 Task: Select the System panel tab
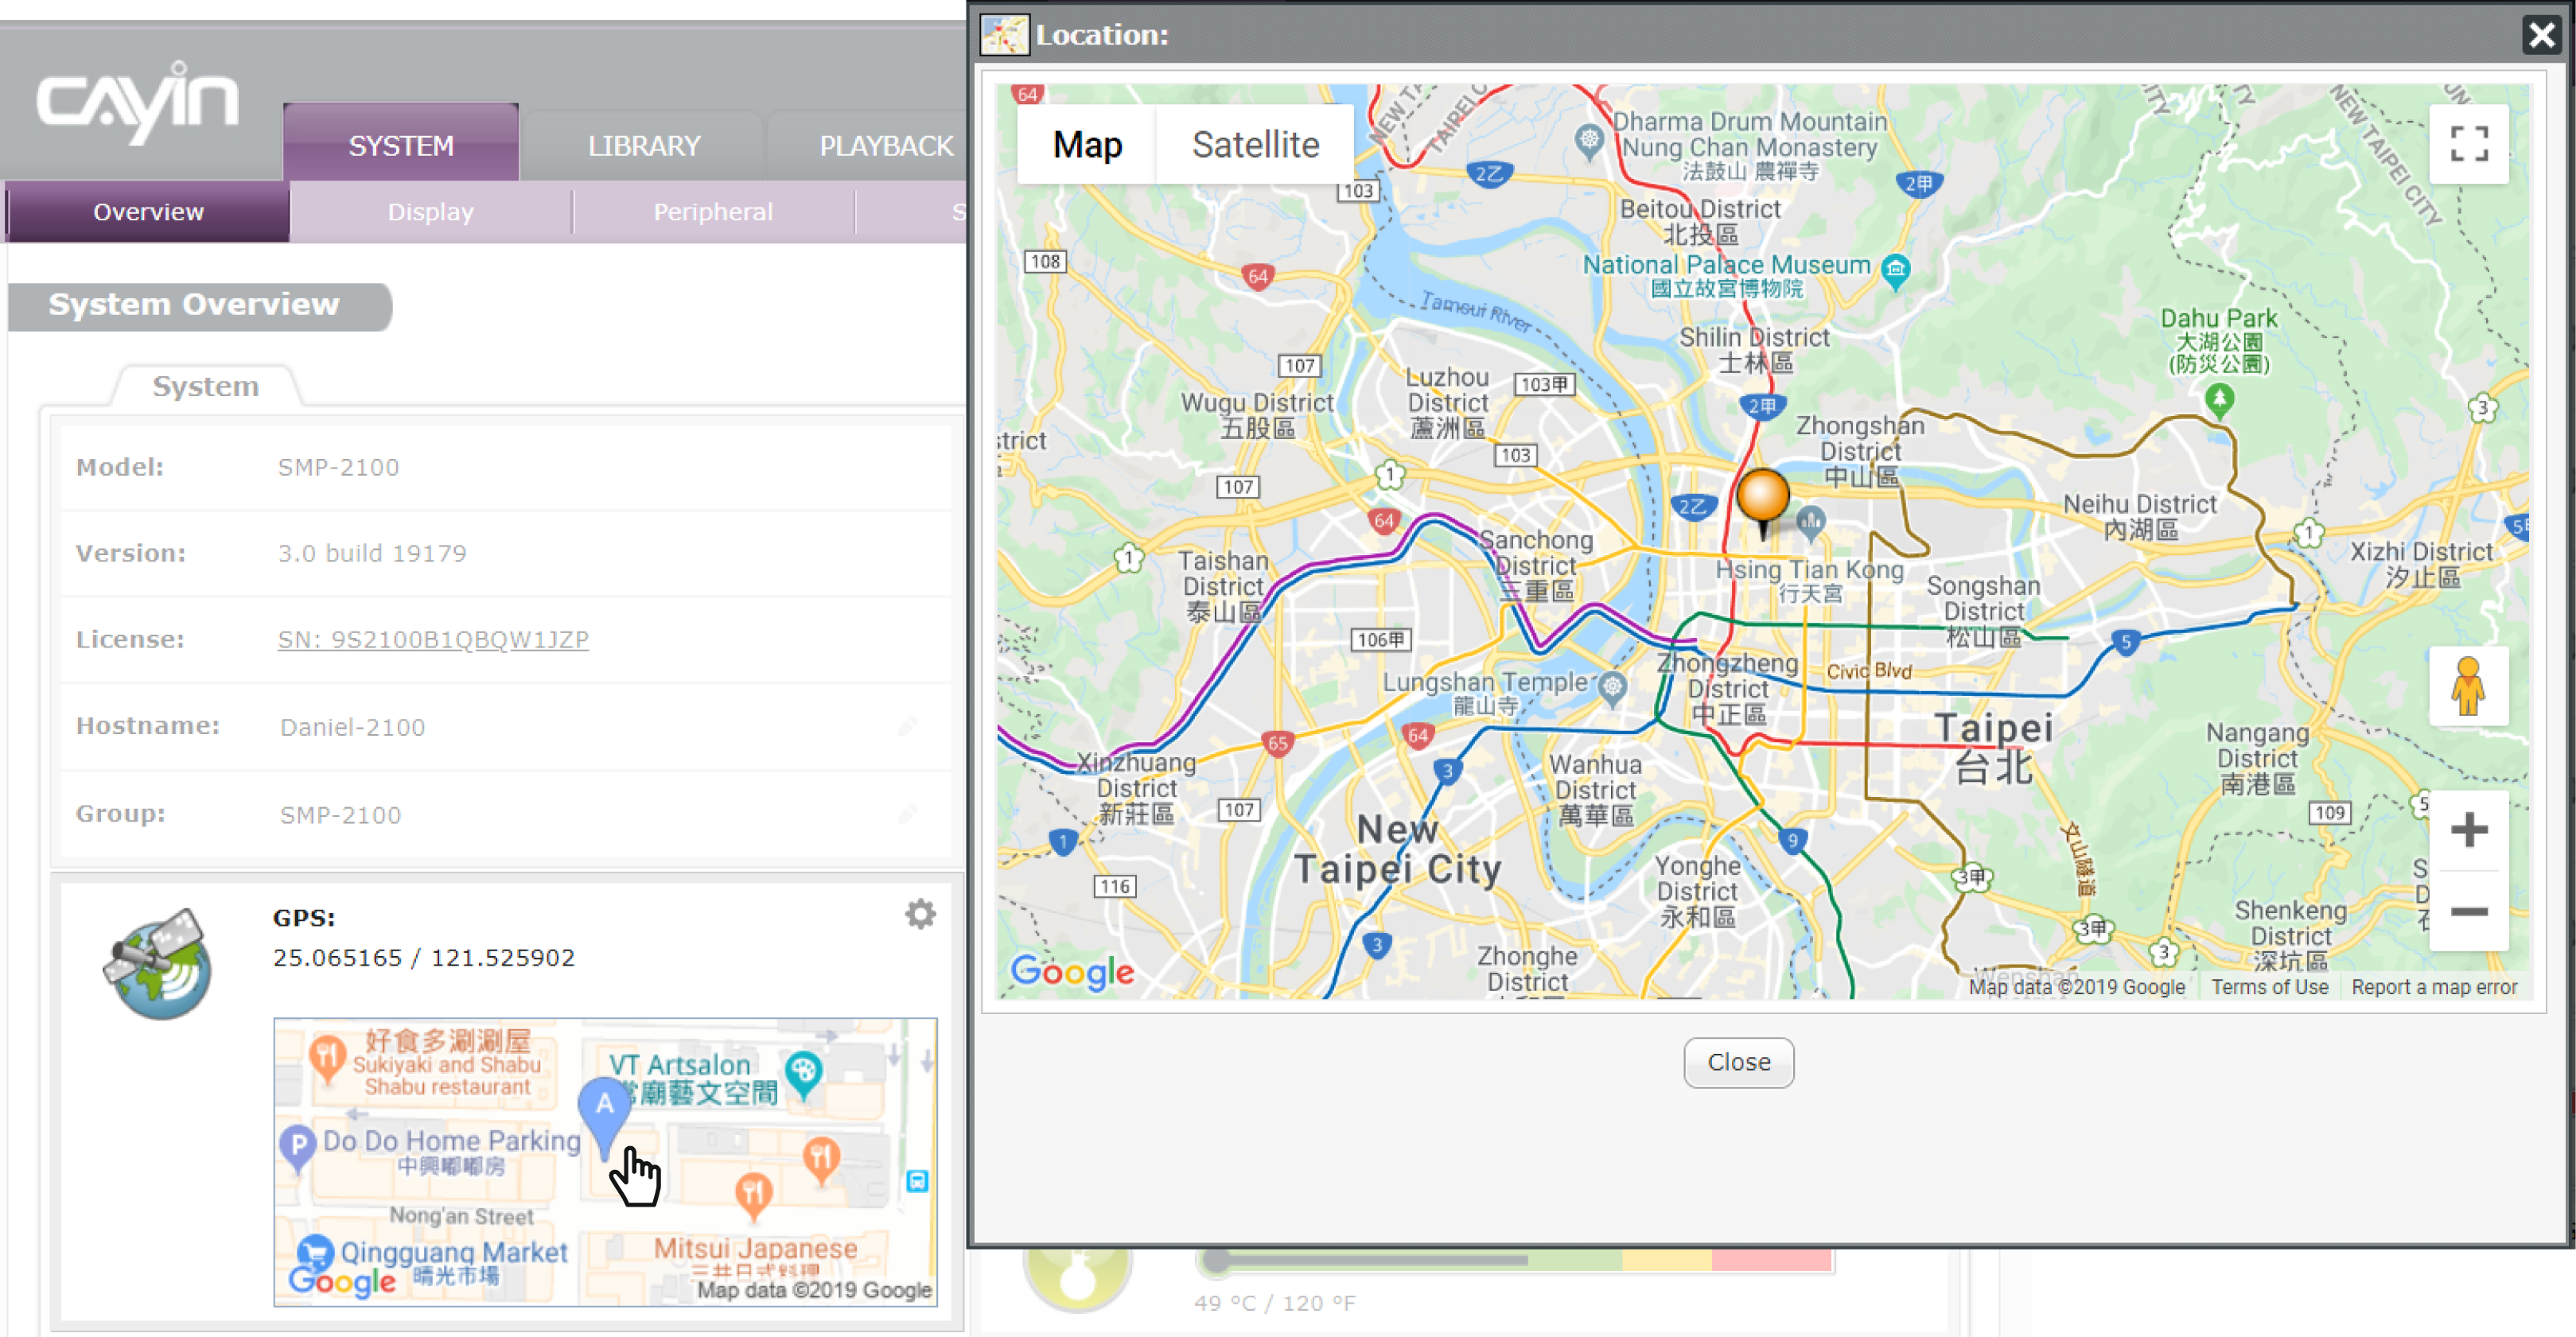(205, 386)
